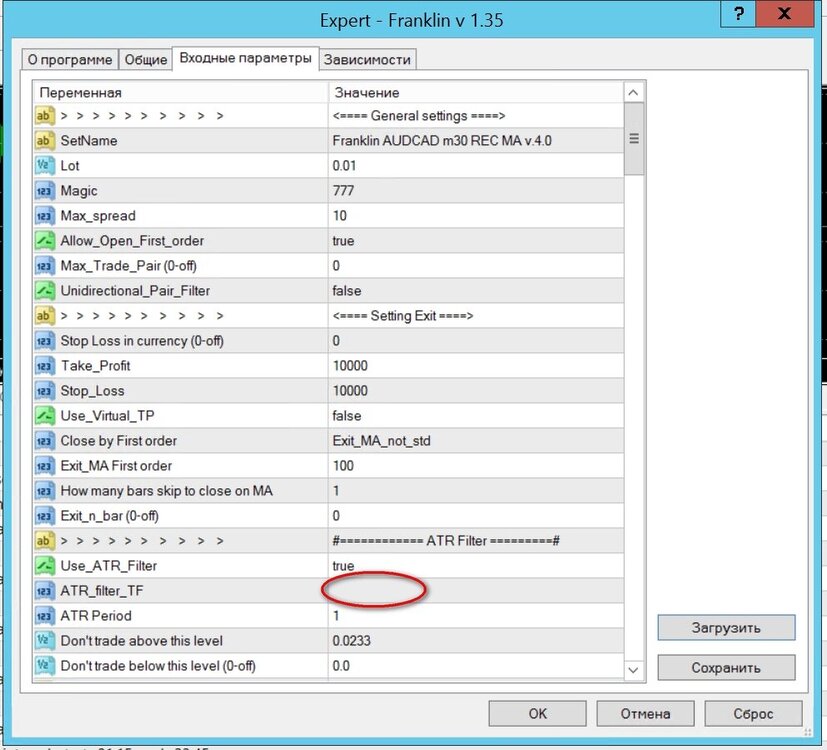This screenshot has width=827, height=750.
Task: Edit the Exit_MA First order value 100
Action: [x=475, y=466]
